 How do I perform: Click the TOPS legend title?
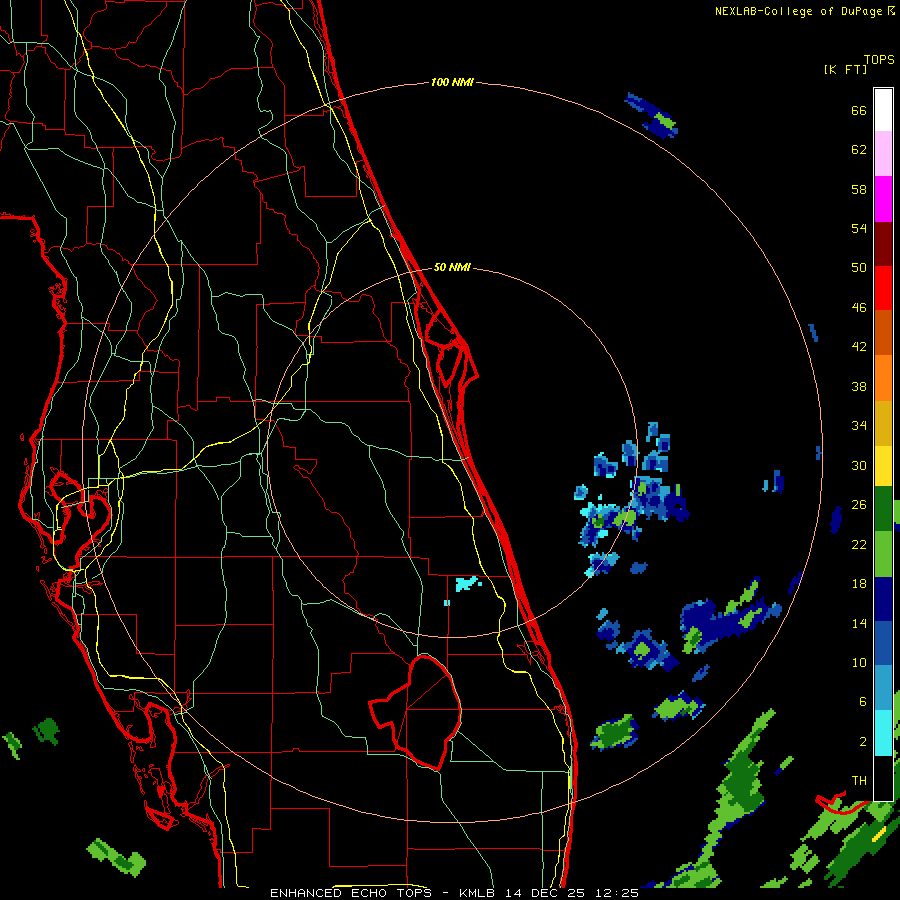879,59
